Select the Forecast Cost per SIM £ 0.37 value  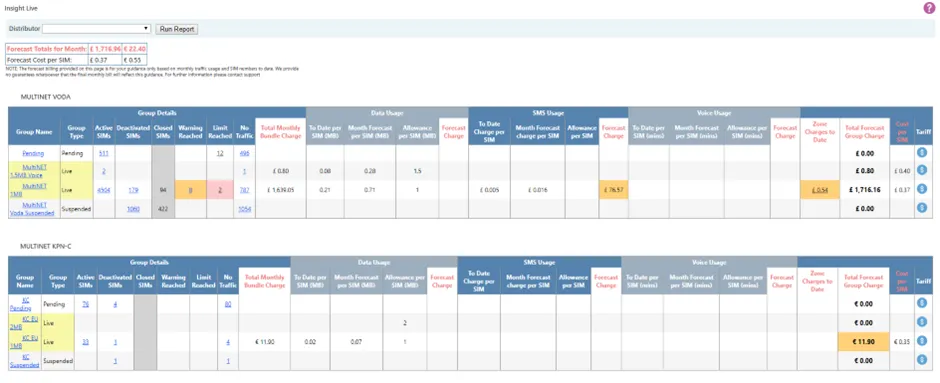pyautogui.click(x=98, y=60)
